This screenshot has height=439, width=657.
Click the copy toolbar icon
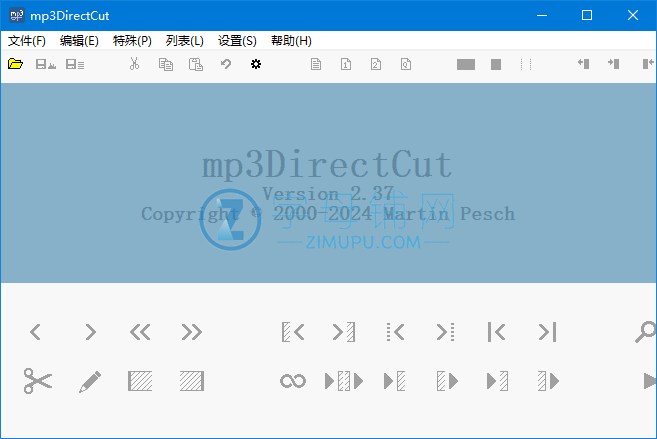(166, 65)
